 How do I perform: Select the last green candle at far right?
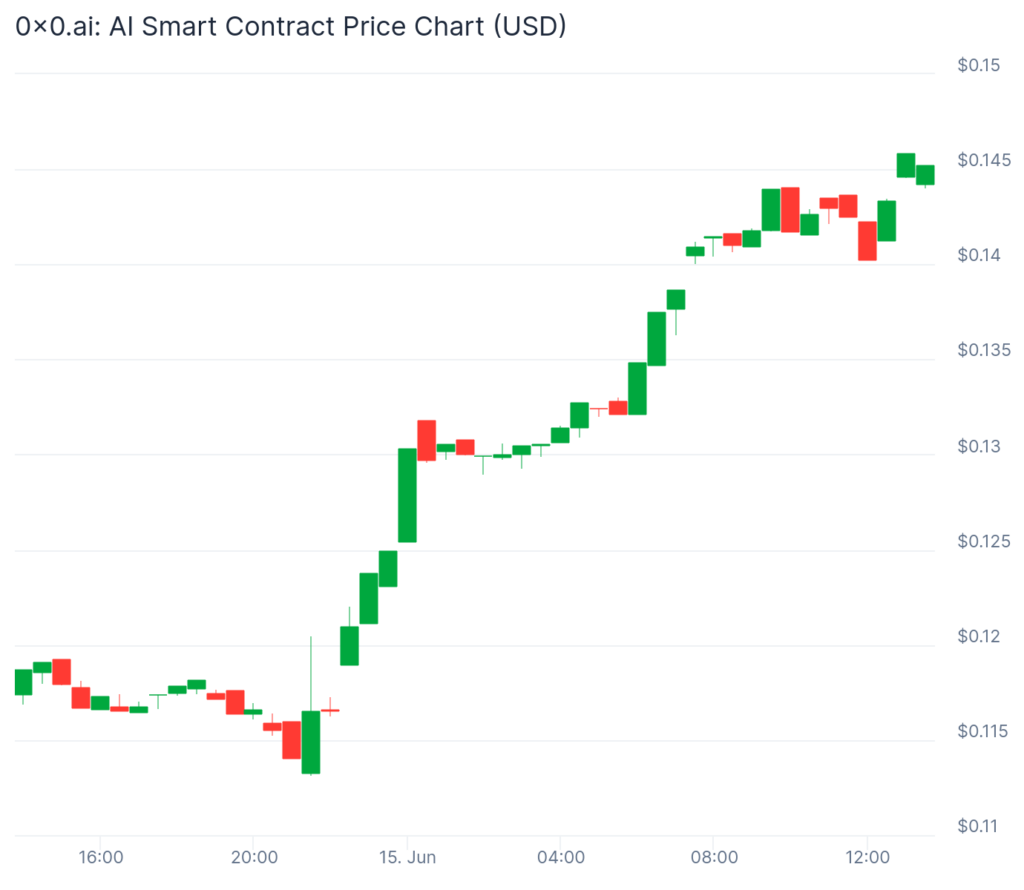925,175
